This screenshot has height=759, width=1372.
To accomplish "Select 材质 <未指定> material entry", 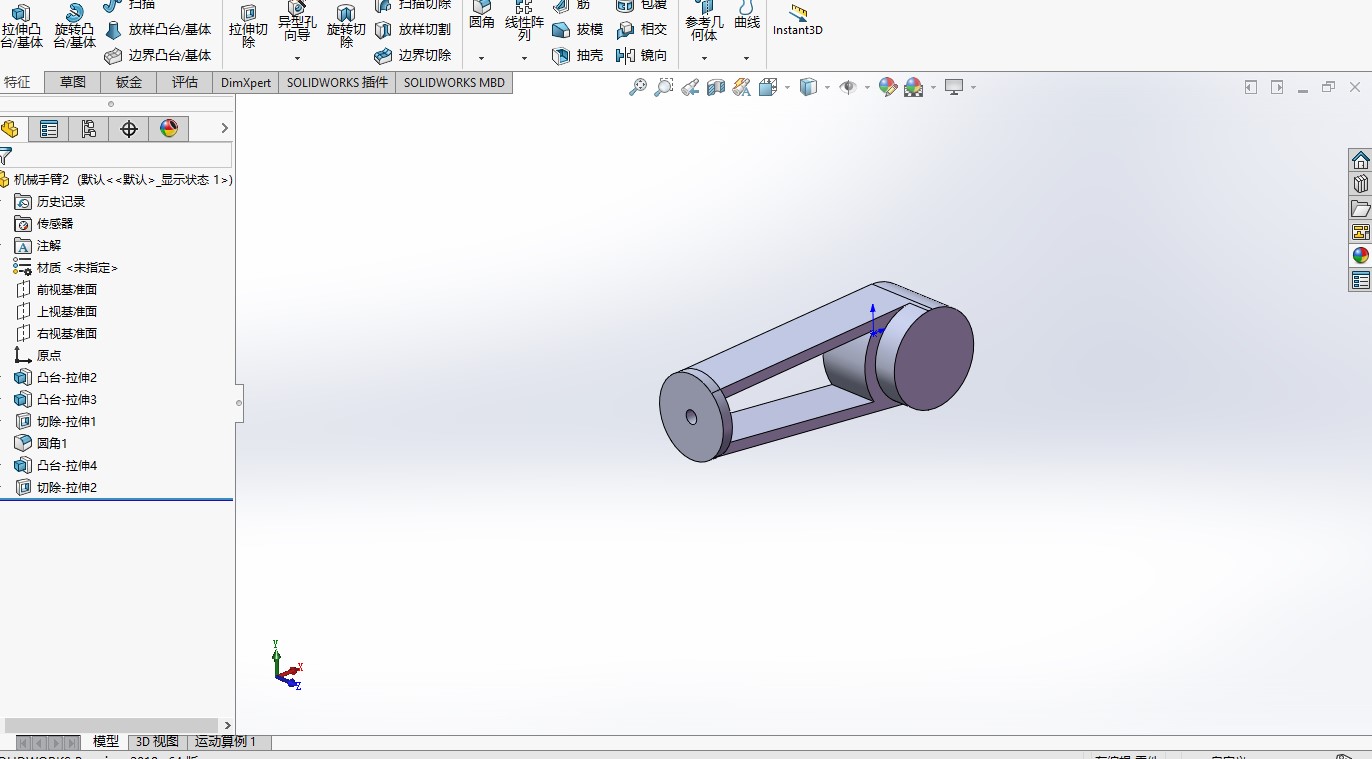I will [x=66, y=268].
